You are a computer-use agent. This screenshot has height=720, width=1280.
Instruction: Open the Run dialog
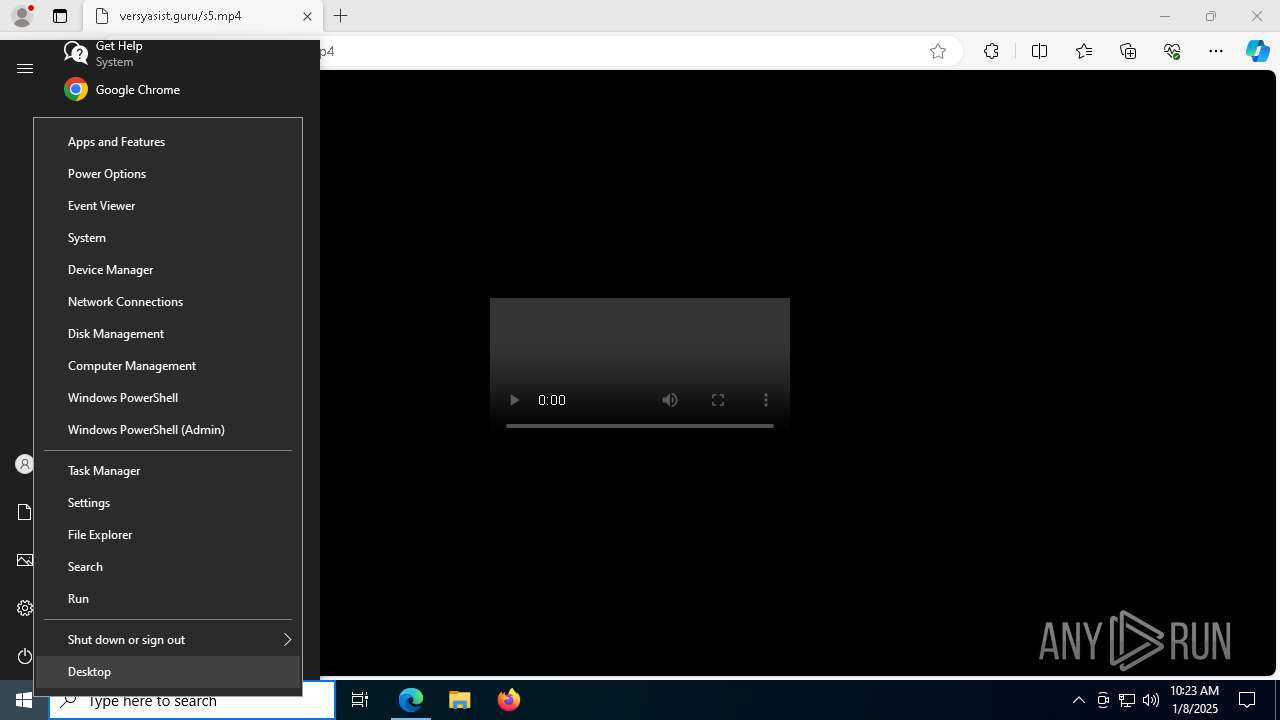coord(168,599)
